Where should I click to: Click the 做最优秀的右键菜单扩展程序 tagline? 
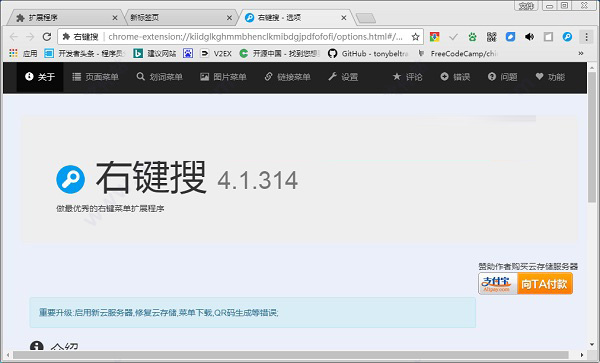[x=110, y=209]
